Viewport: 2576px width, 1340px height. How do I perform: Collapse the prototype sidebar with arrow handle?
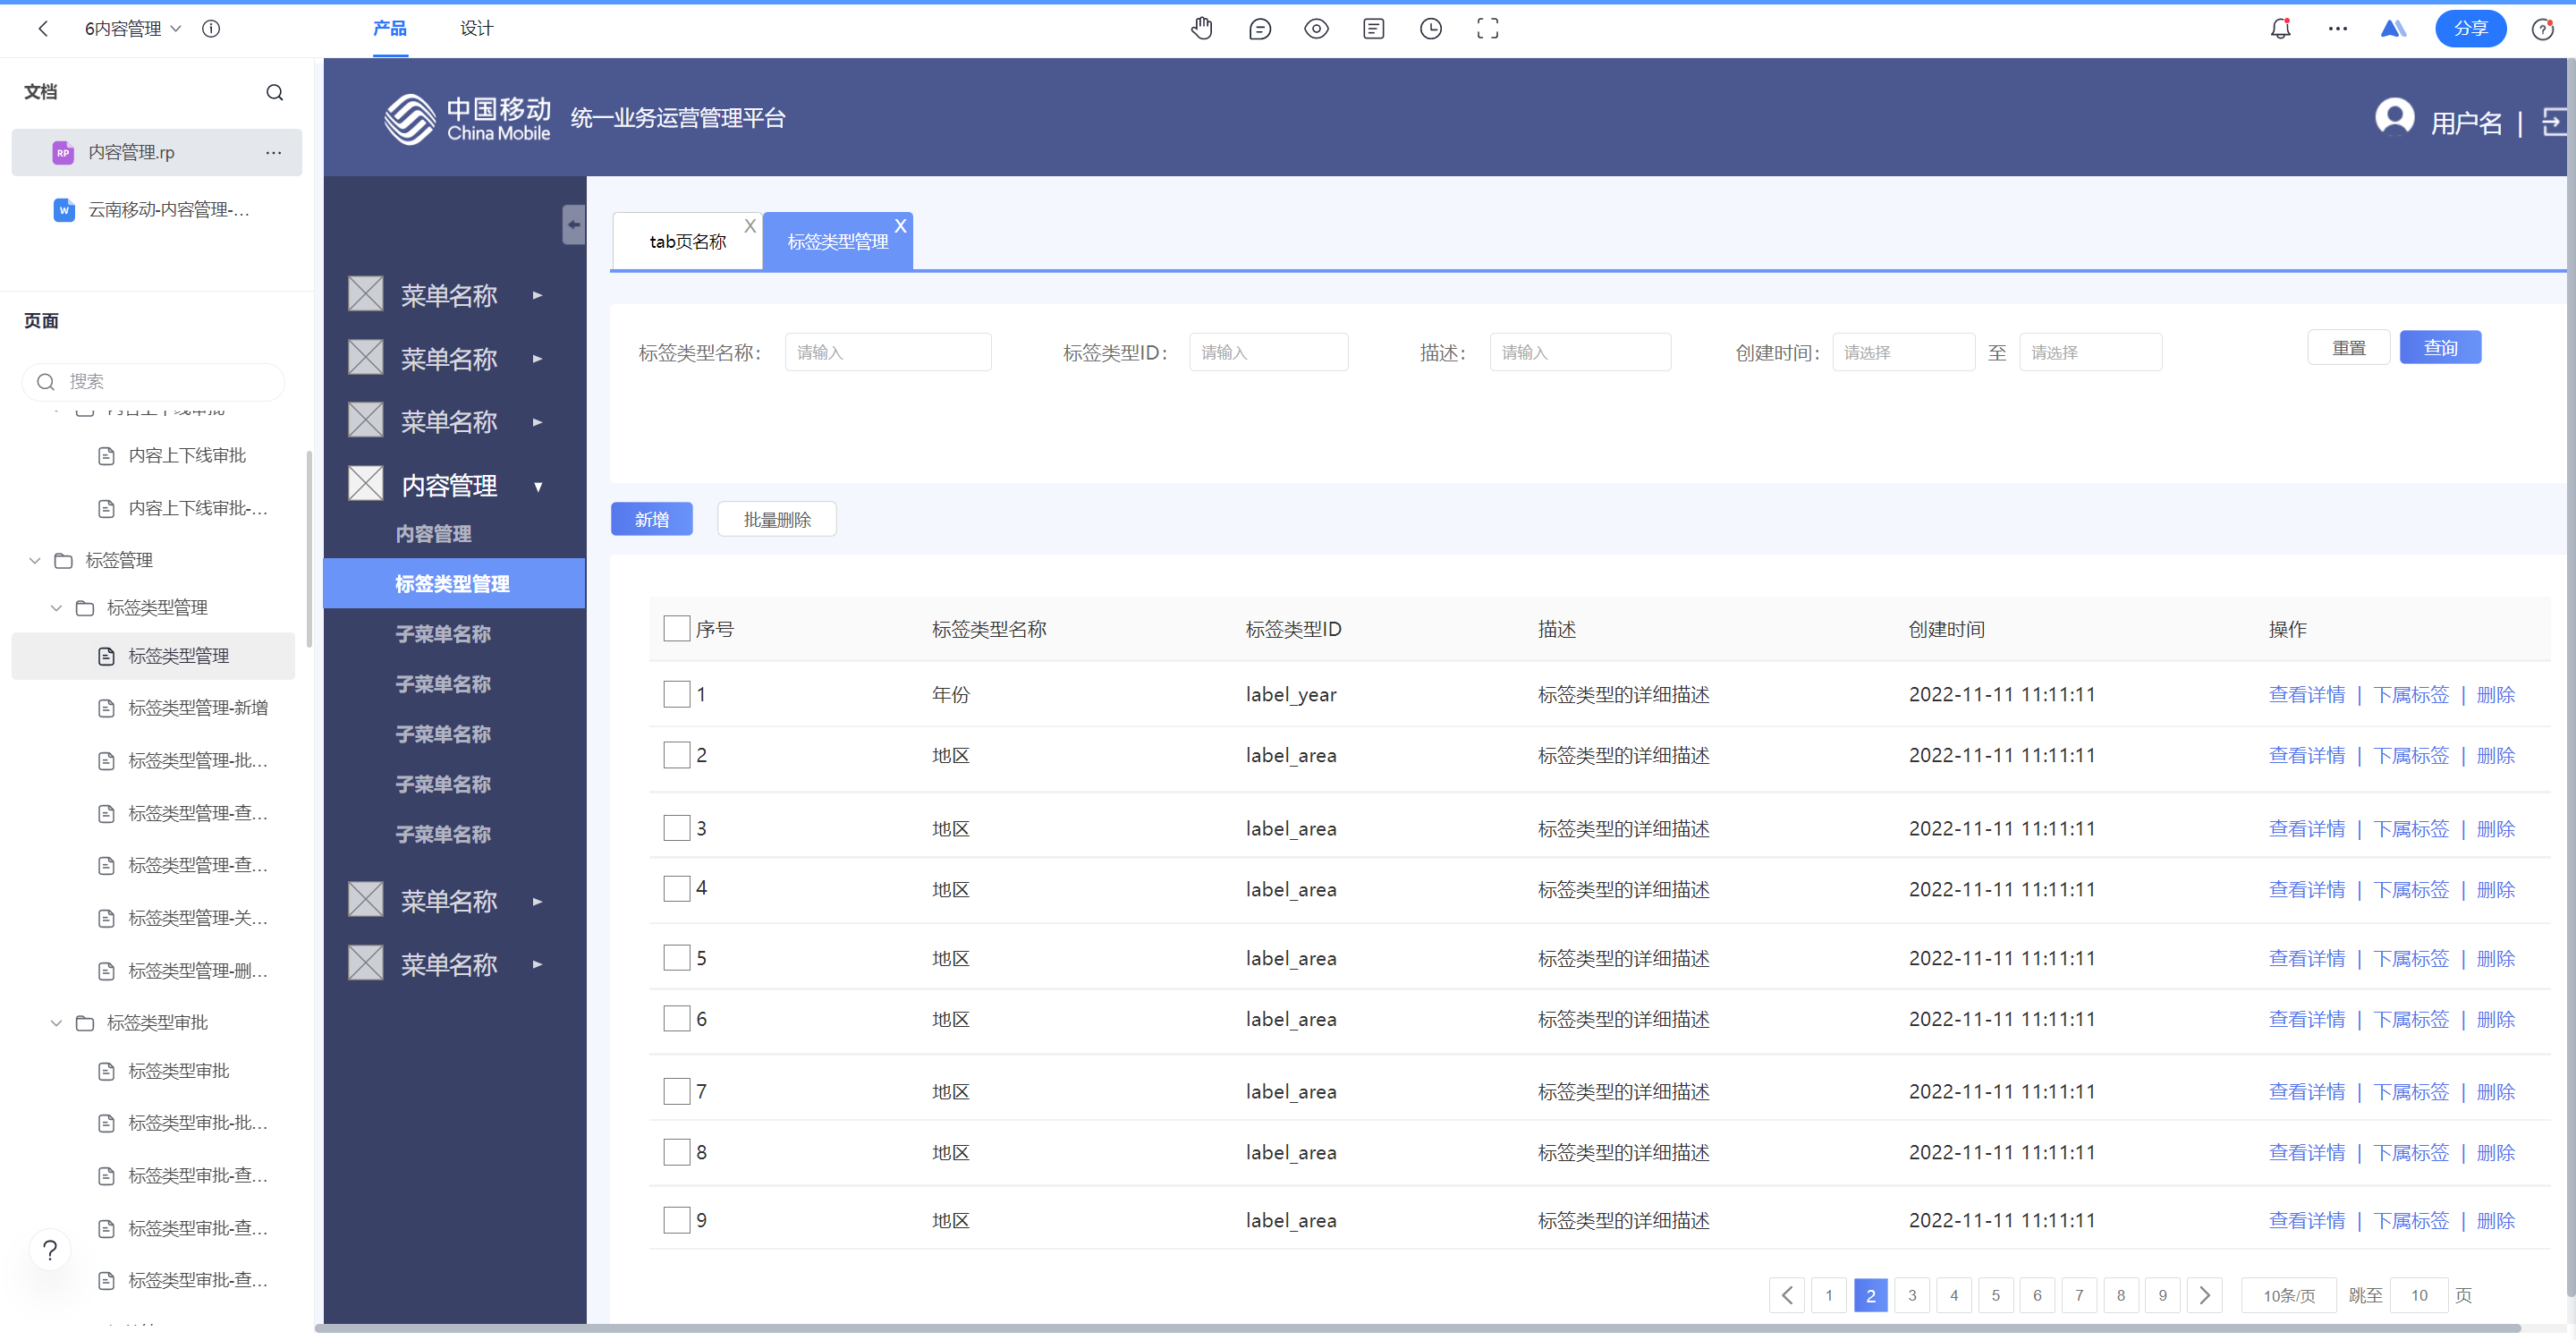[574, 225]
